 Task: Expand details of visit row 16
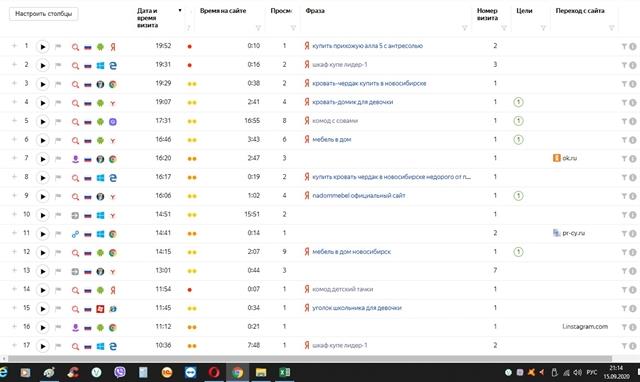point(14,326)
